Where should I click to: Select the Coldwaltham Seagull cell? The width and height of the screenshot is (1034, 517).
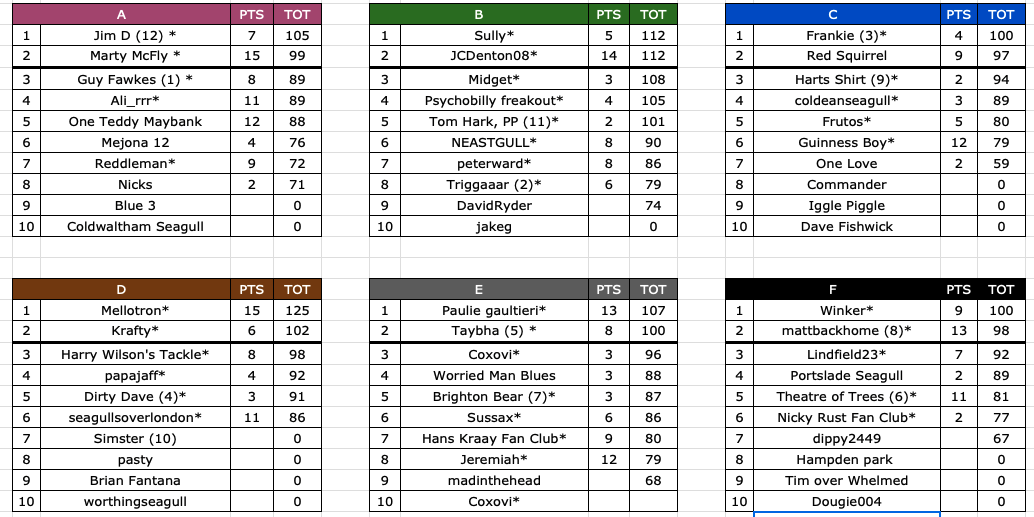tap(135, 226)
